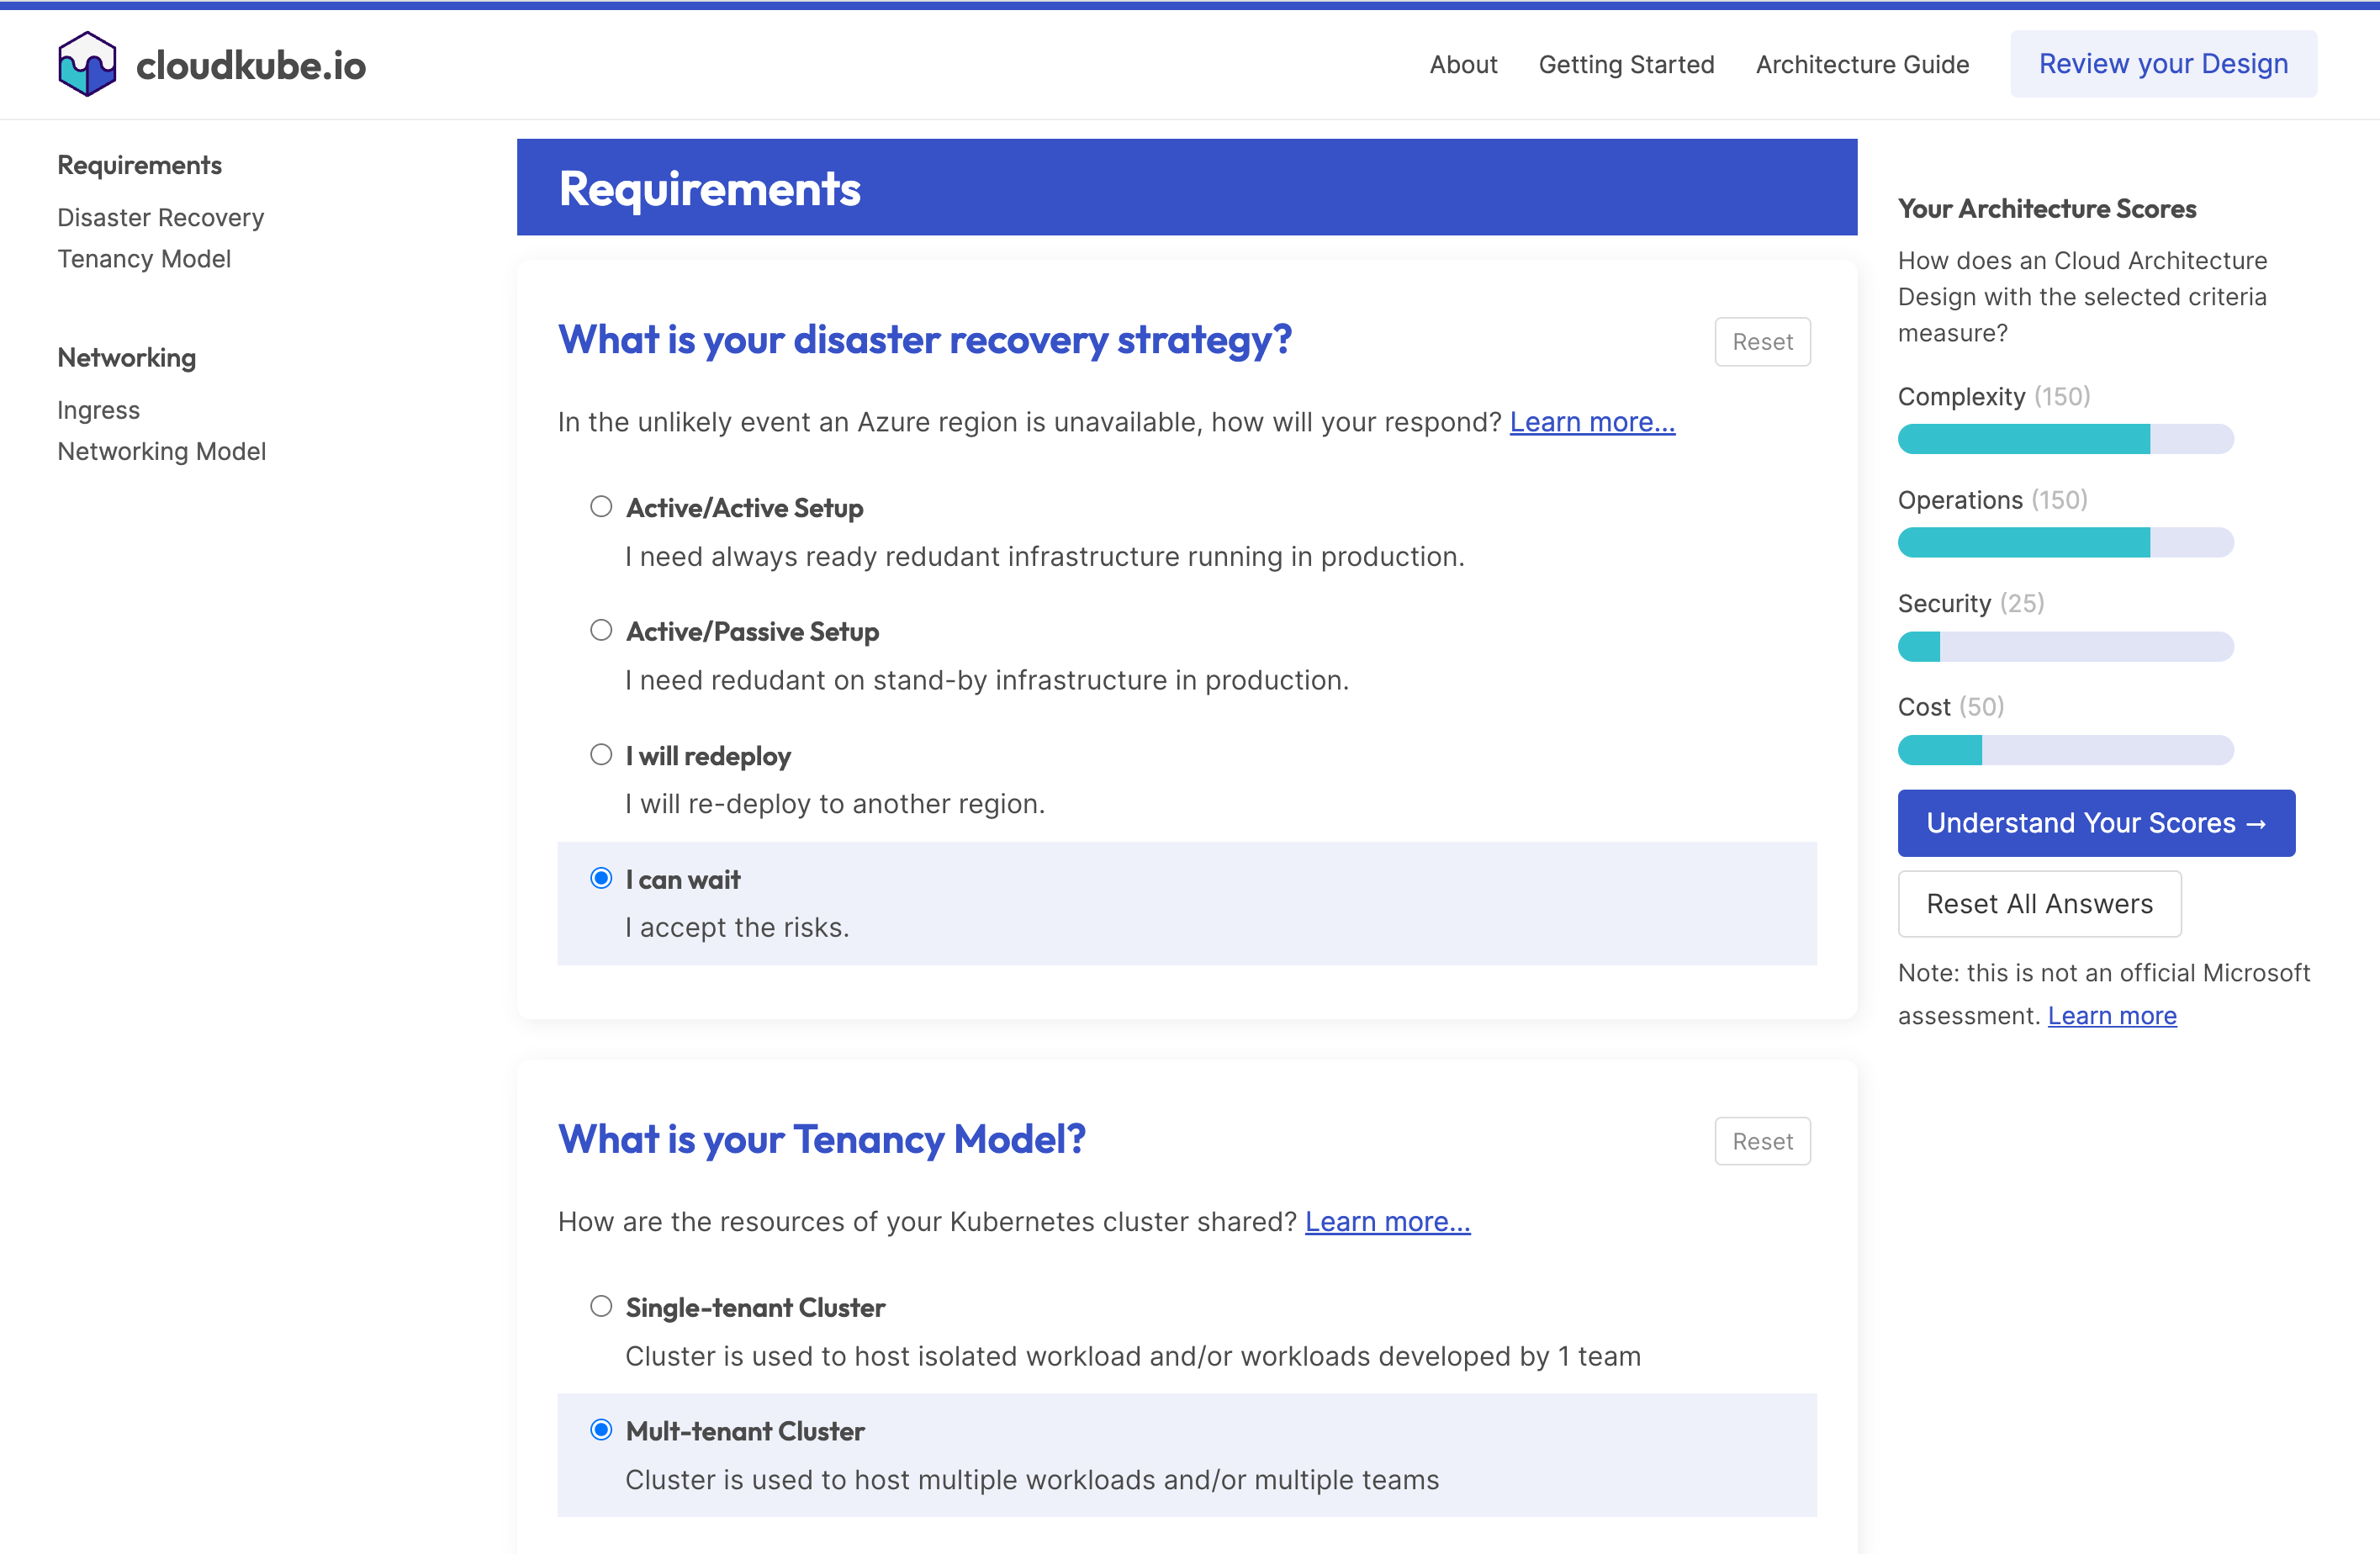Reset the Tenancy Model question
The height and width of the screenshot is (1554, 2380).
pyautogui.click(x=1761, y=1141)
